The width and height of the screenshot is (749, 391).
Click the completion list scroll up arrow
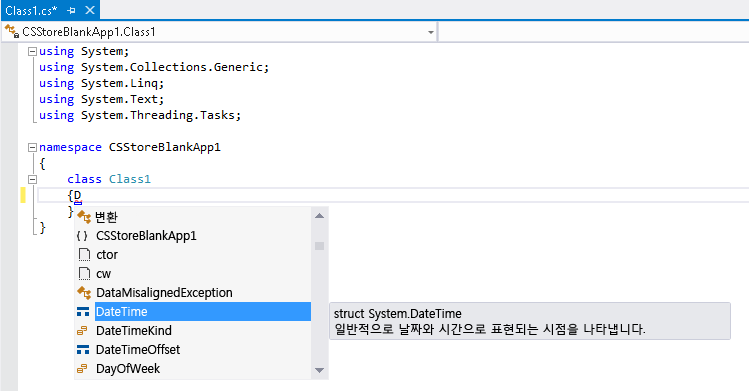click(320, 216)
